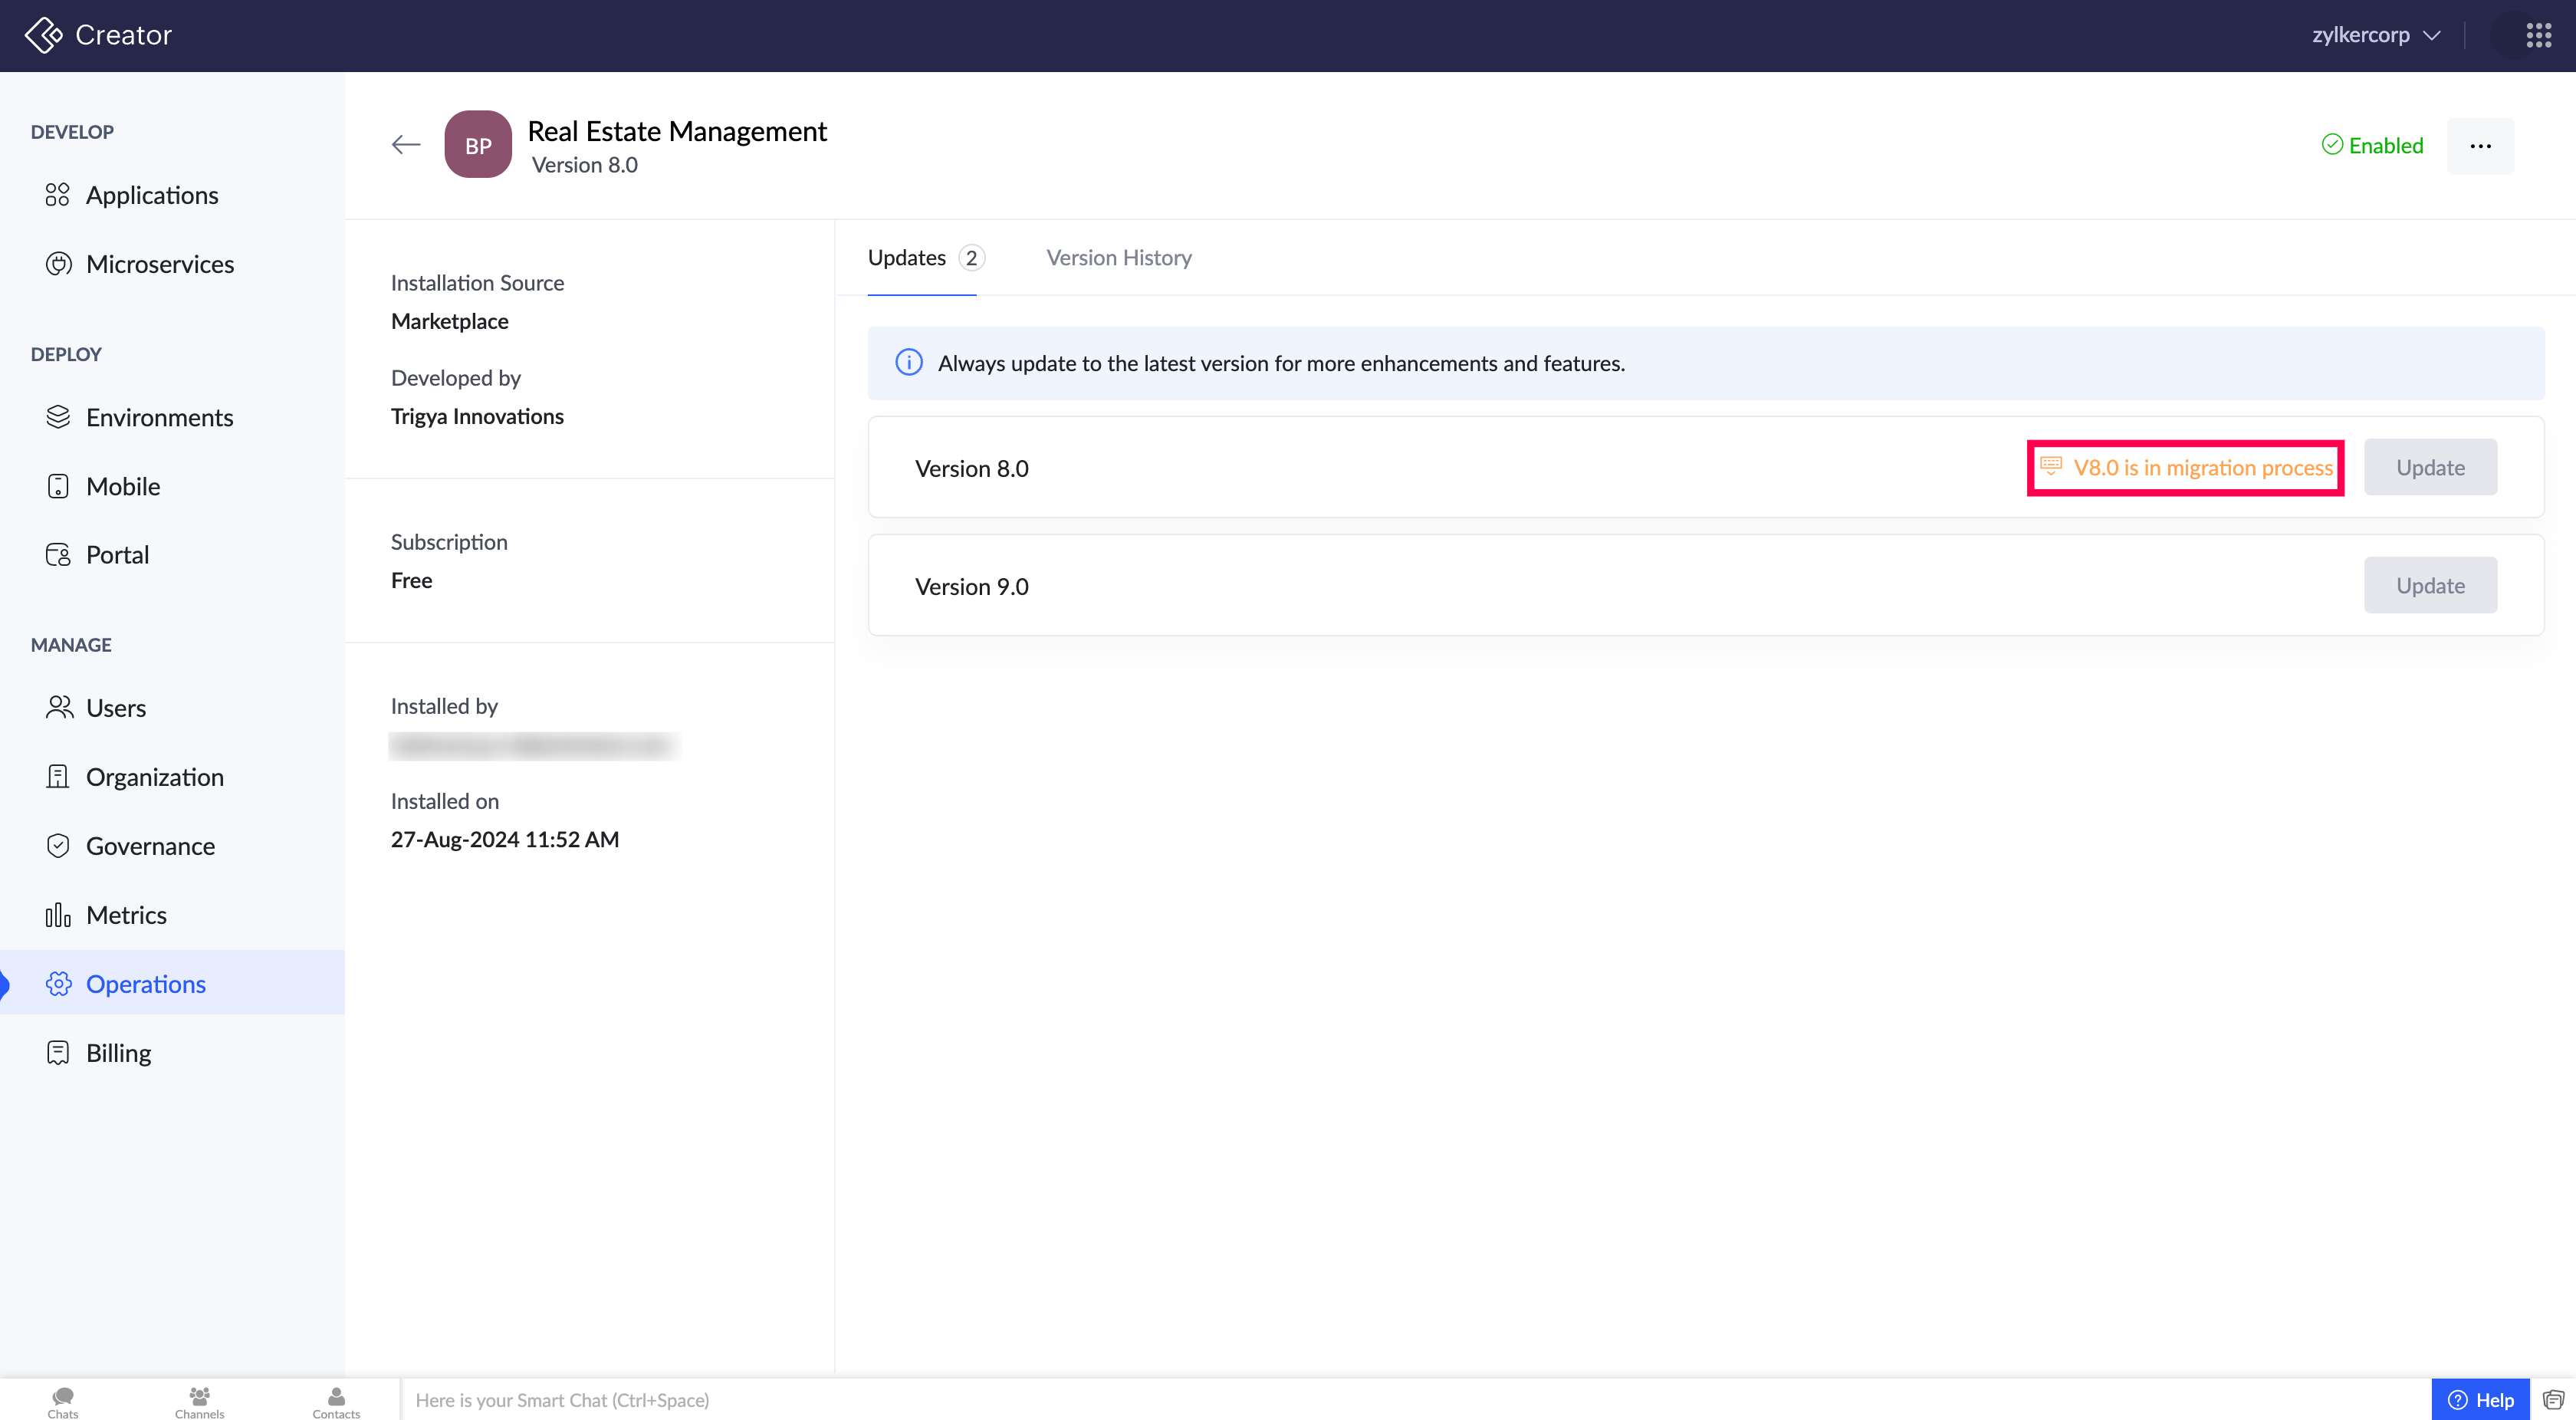Viewport: 2576px width, 1420px height.
Task: Open Channels in bottom bar
Action: tap(199, 1401)
